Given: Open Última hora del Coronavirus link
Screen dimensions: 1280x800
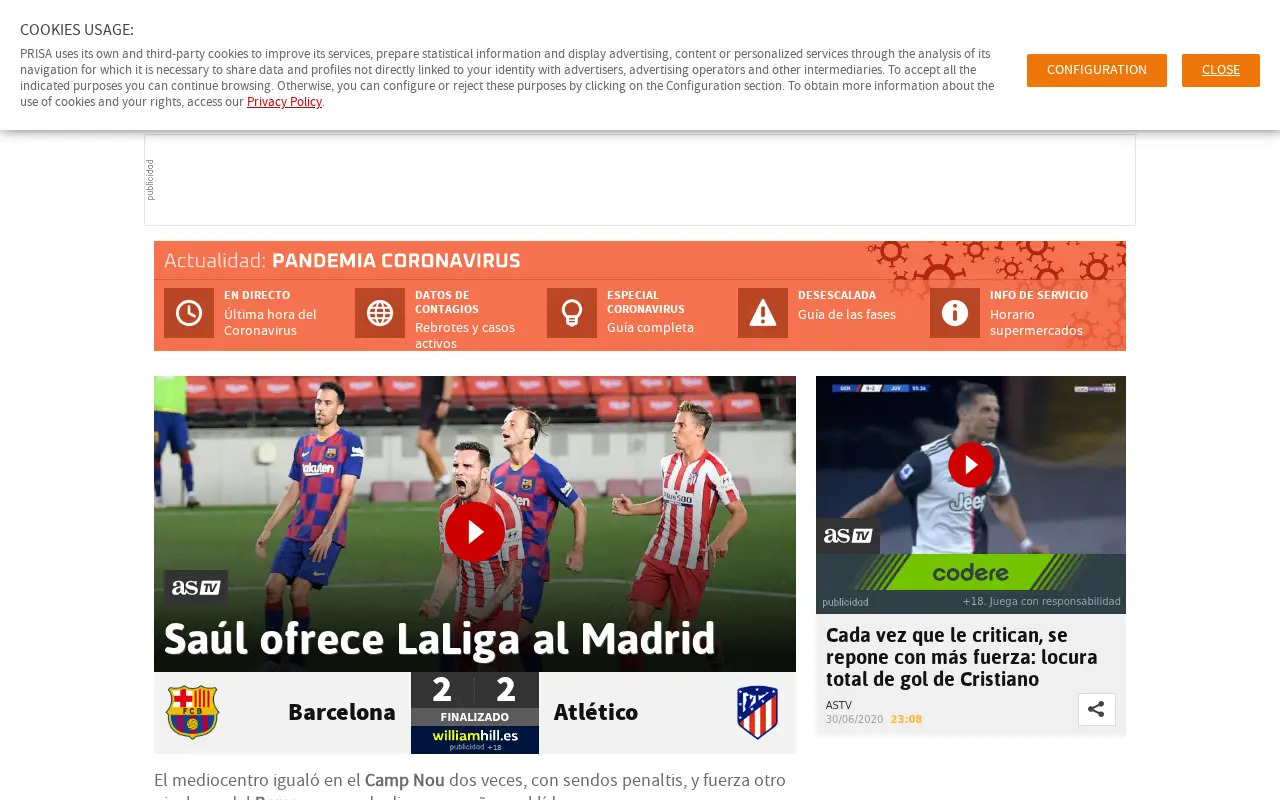Looking at the screenshot, I should [x=270, y=322].
